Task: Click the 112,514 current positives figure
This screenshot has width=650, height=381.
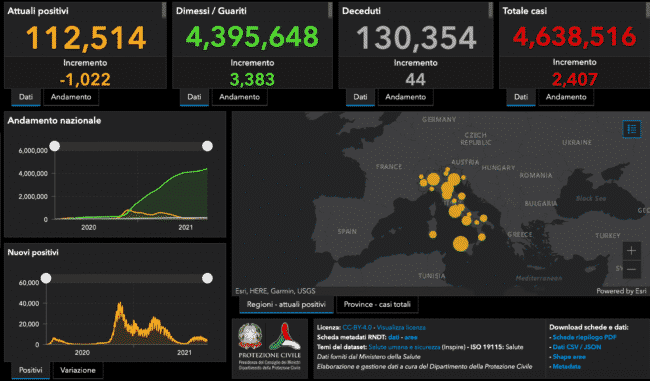Action: (86, 37)
